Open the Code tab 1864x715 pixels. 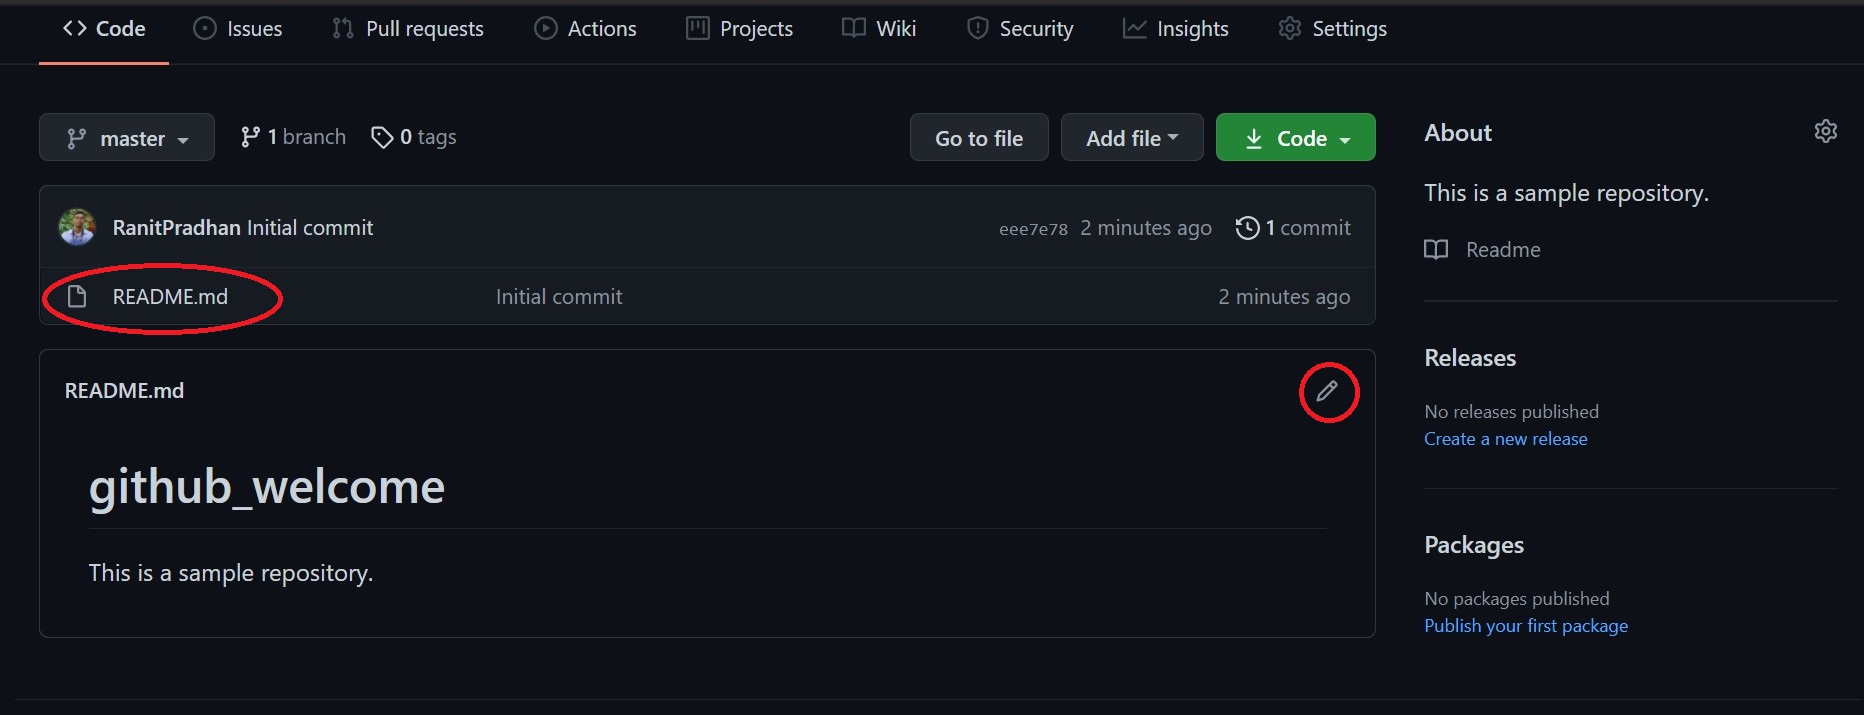(104, 29)
